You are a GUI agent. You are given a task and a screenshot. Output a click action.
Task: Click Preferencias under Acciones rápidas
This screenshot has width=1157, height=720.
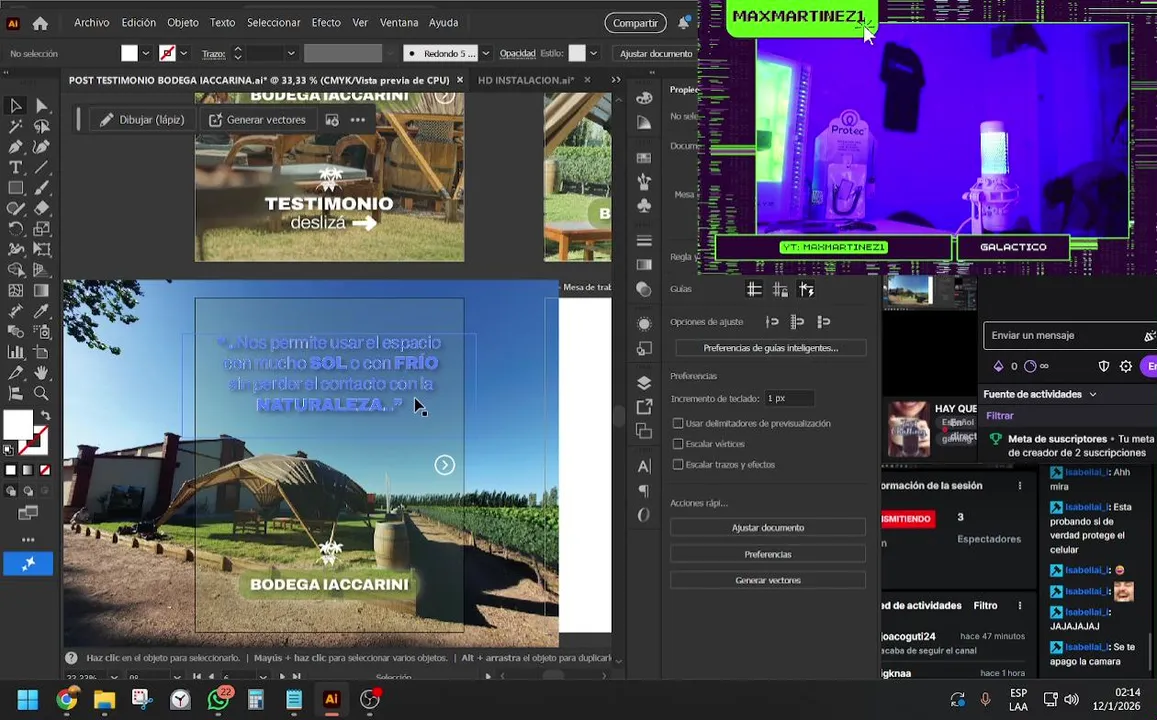tap(767, 554)
